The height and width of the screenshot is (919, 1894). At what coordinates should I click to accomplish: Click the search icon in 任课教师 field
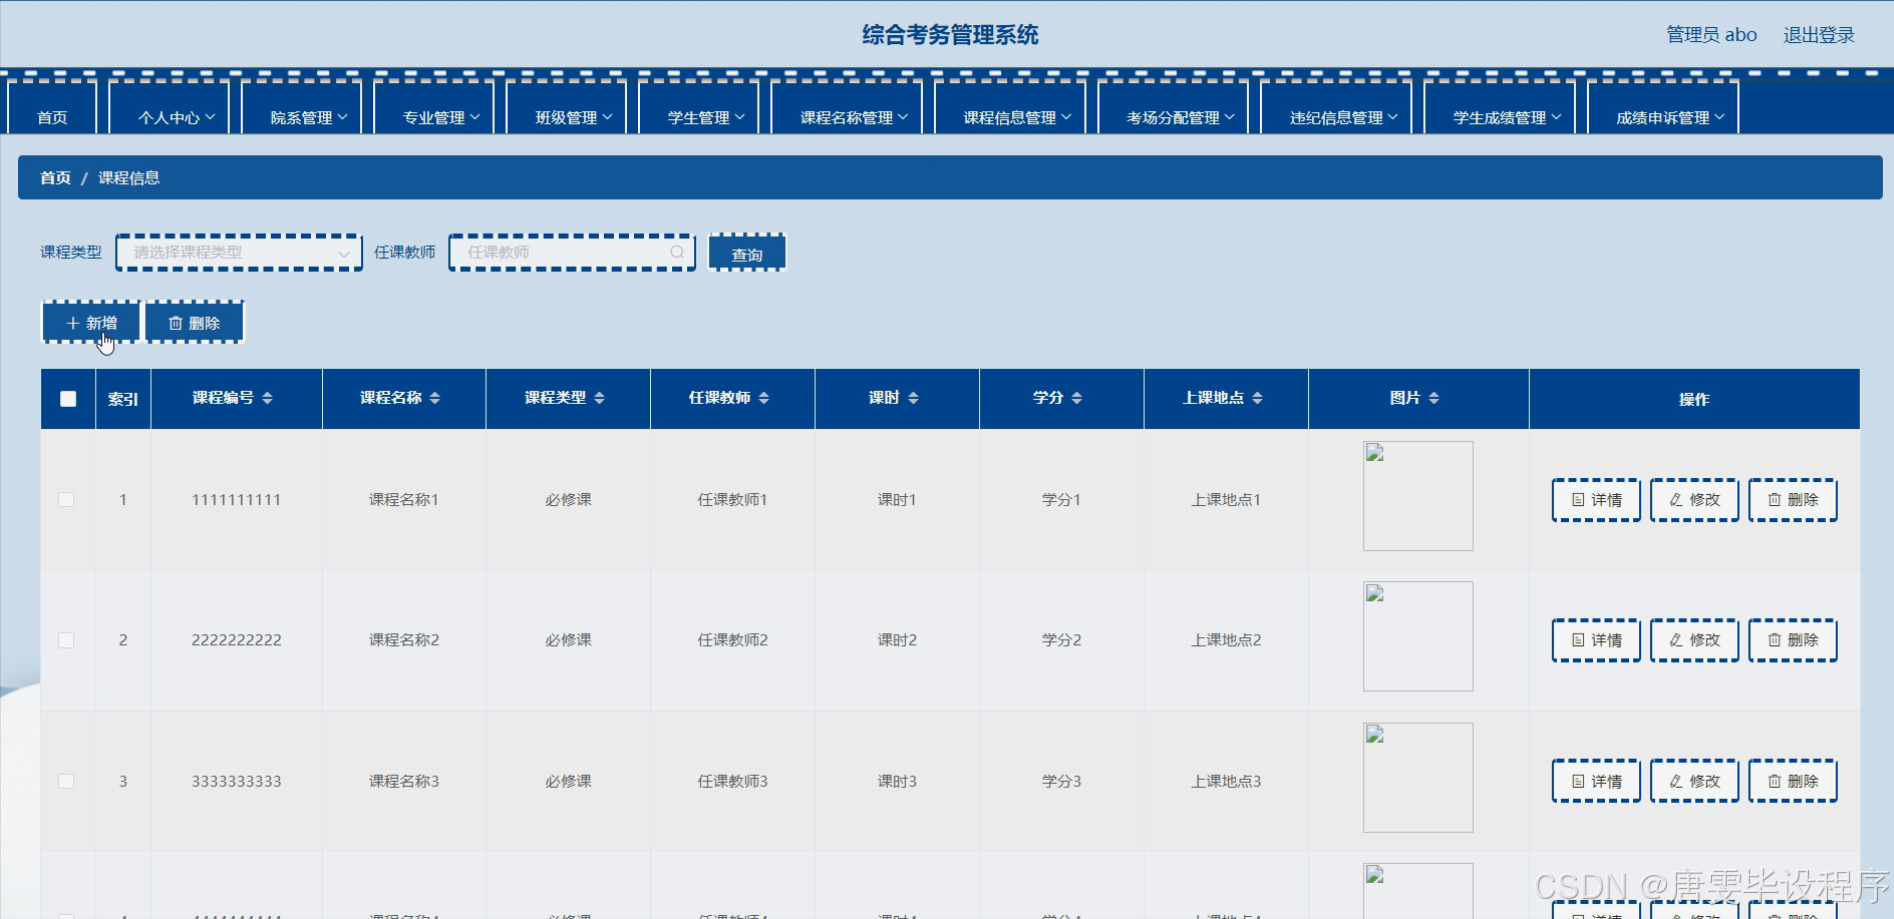(677, 252)
